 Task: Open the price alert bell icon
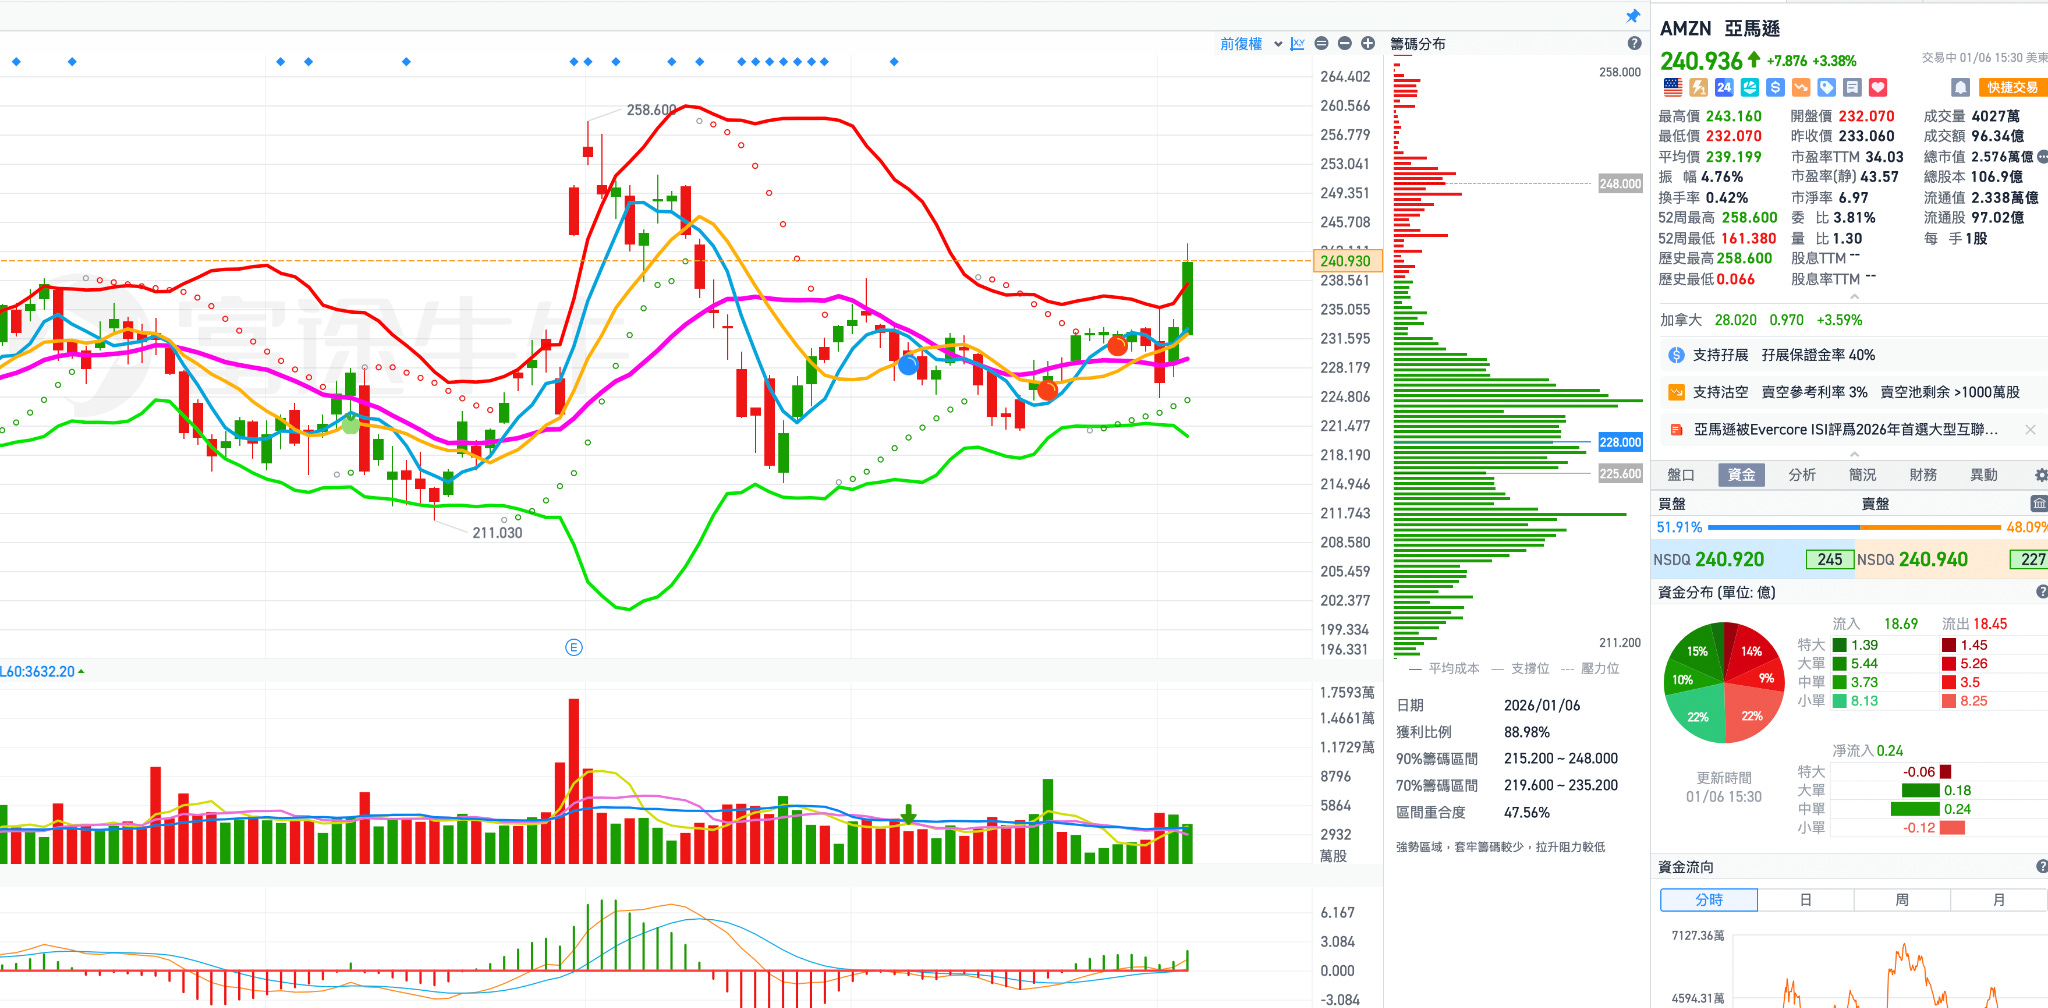click(x=1960, y=87)
